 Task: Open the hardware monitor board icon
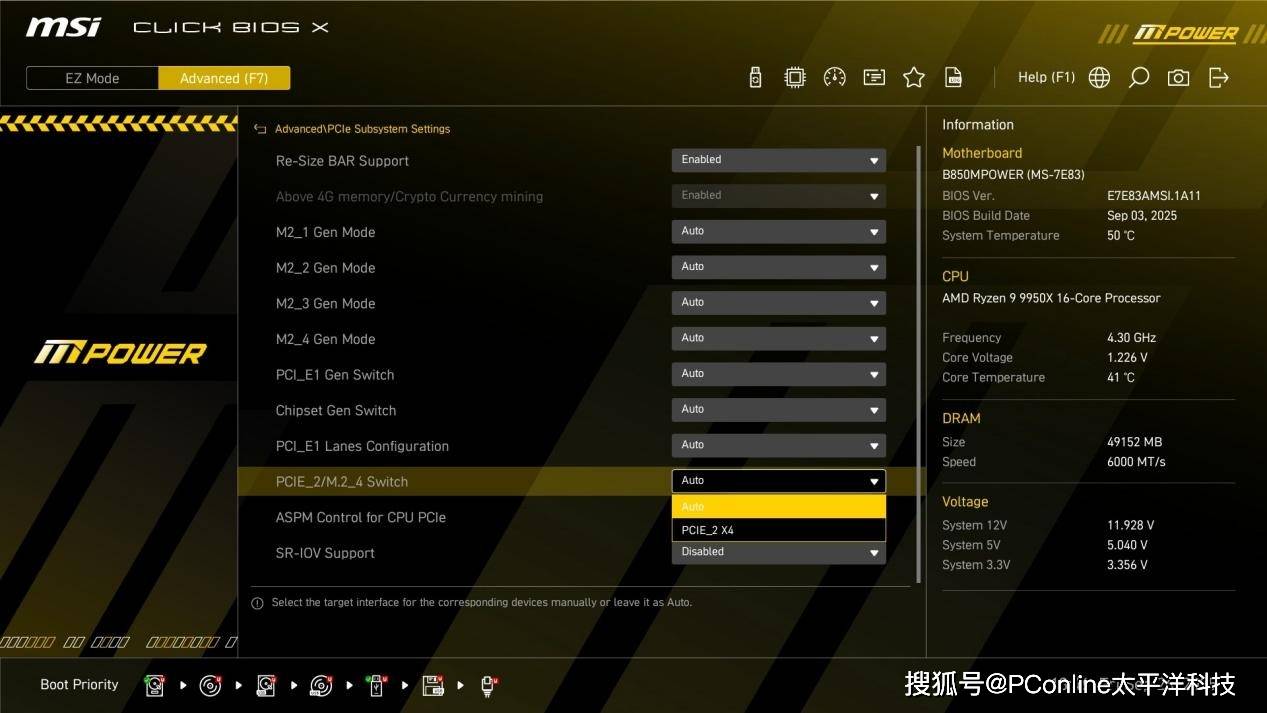(x=874, y=77)
